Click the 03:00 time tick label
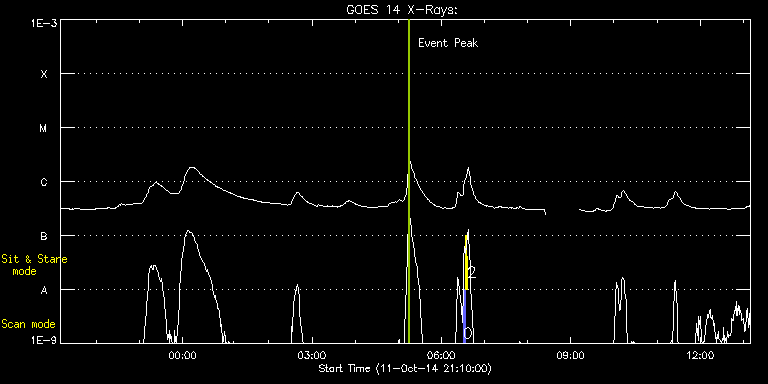This screenshot has height=384, width=768. [312, 355]
